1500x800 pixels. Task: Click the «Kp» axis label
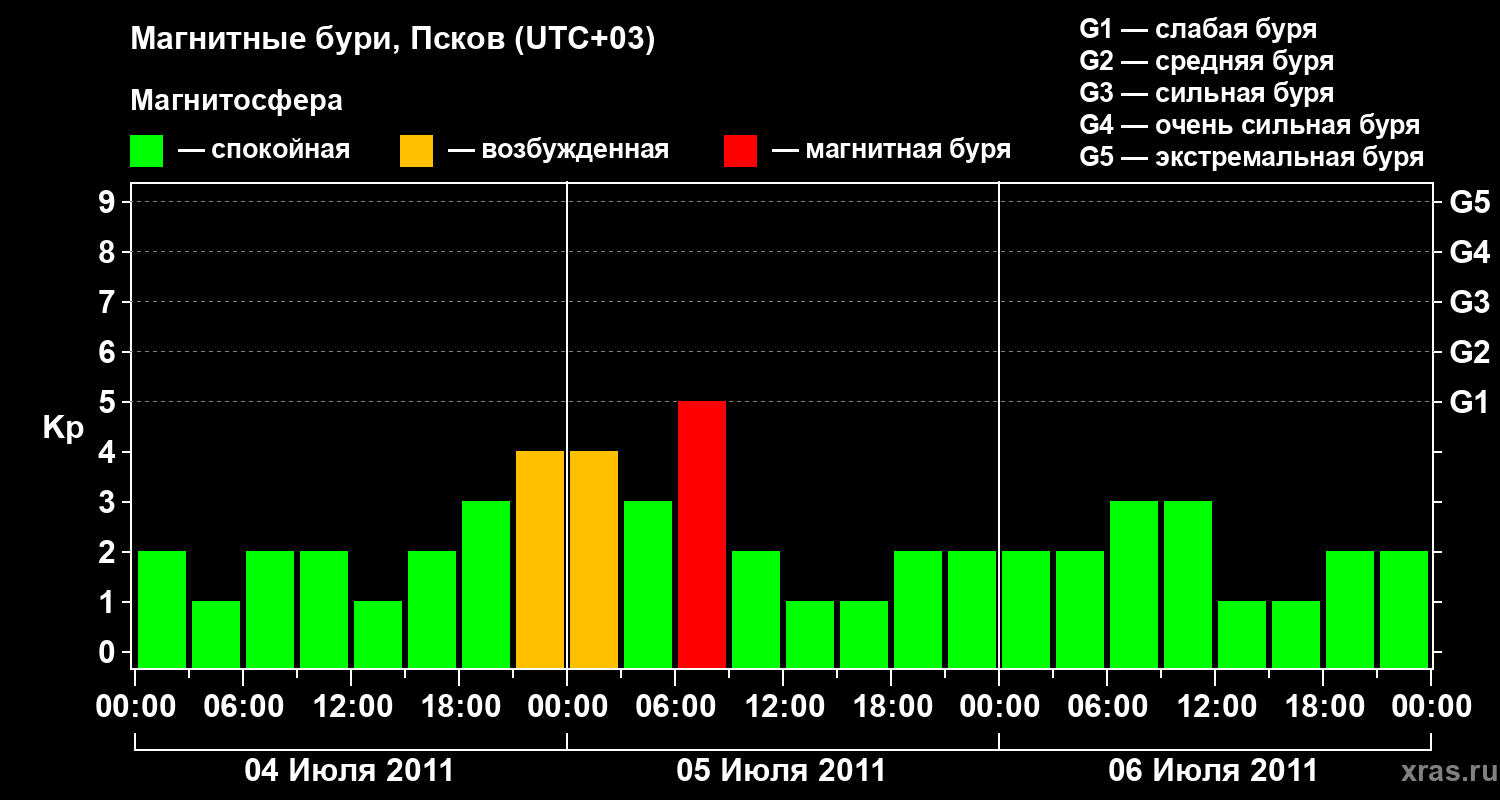click(63, 428)
